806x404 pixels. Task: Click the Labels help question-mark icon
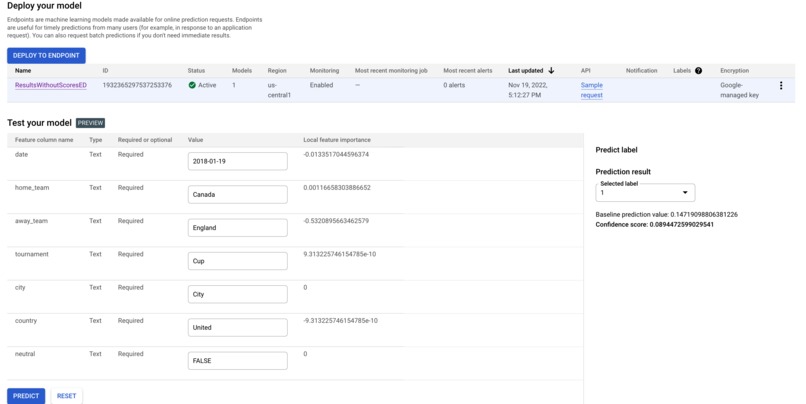coord(699,71)
